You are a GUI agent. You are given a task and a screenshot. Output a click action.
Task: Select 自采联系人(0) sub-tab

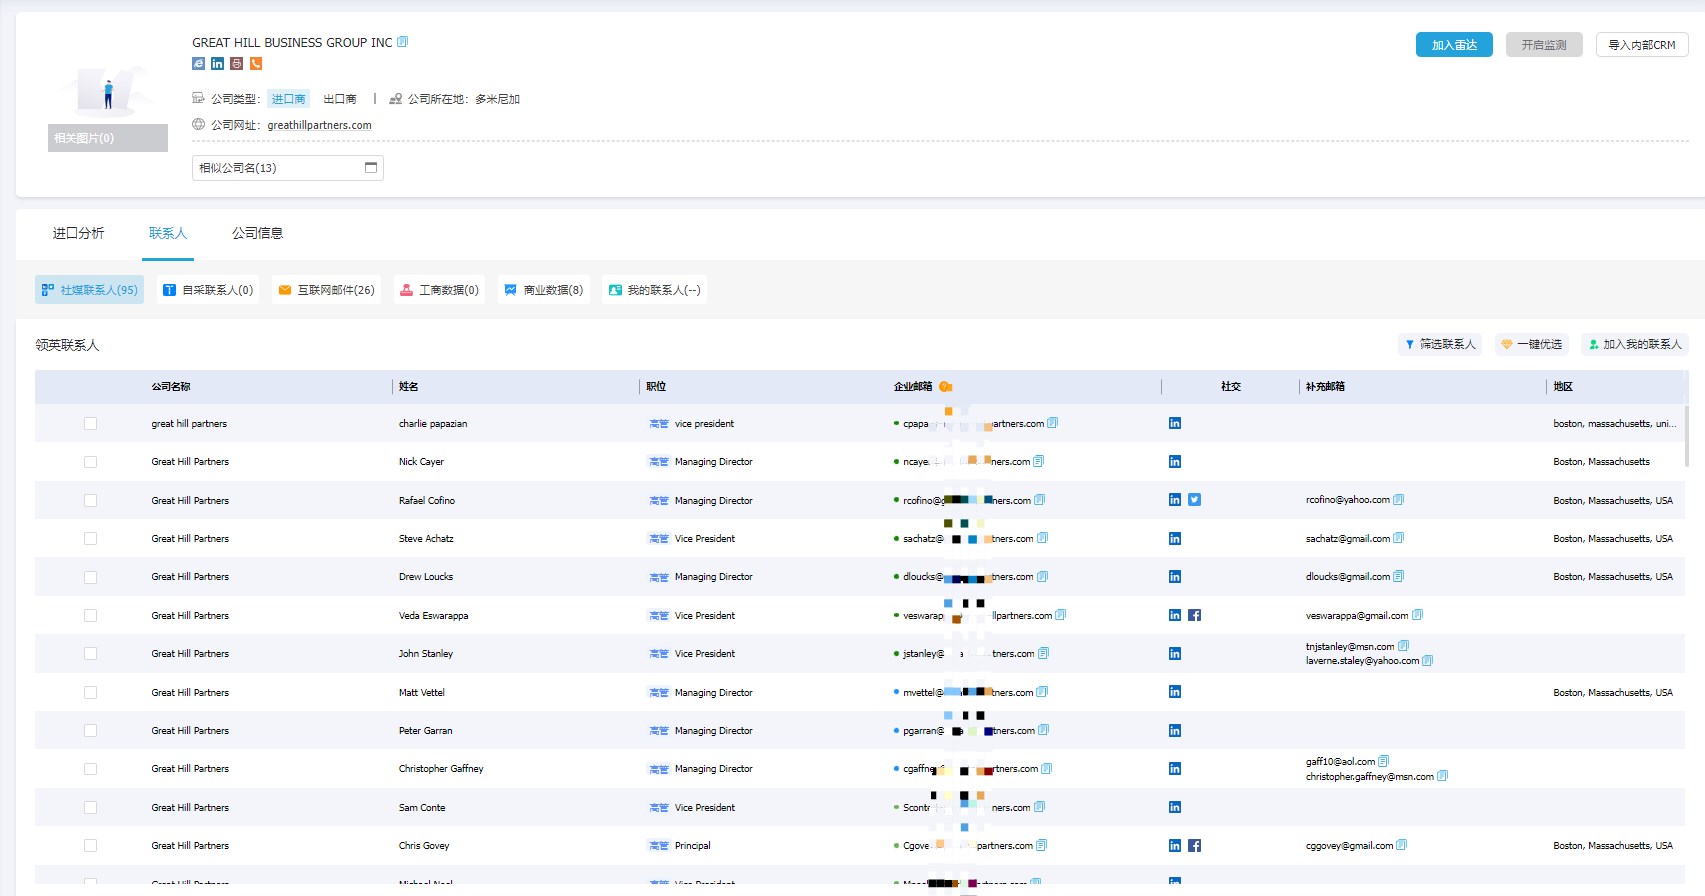208,290
